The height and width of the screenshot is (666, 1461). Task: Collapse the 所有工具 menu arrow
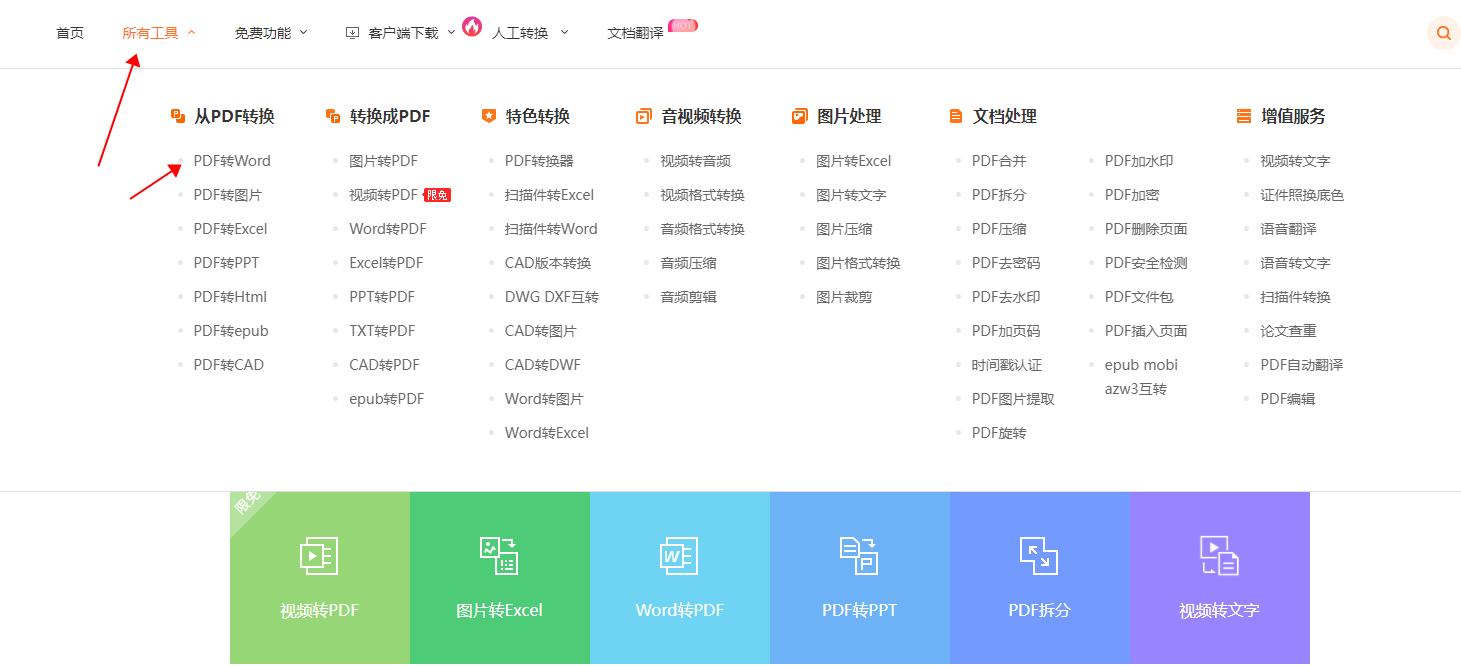192,33
